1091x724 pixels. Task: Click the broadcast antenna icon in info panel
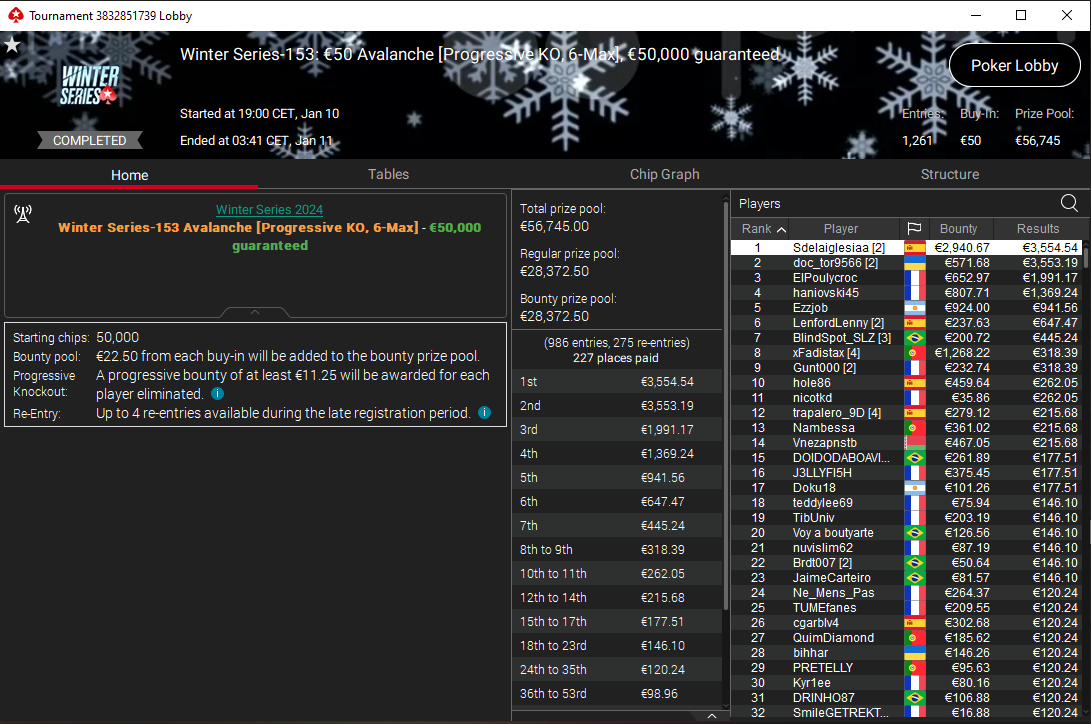point(23,214)
